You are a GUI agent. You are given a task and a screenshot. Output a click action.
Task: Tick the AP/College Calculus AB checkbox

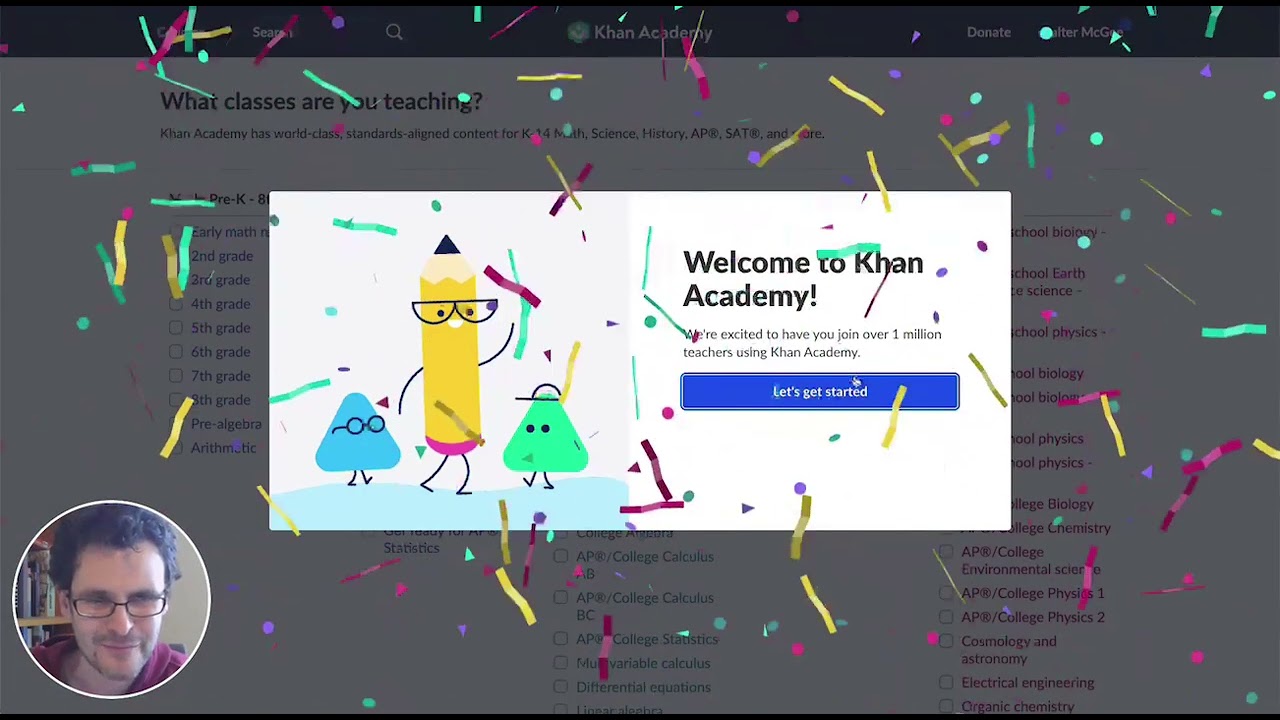pos(561,557)
